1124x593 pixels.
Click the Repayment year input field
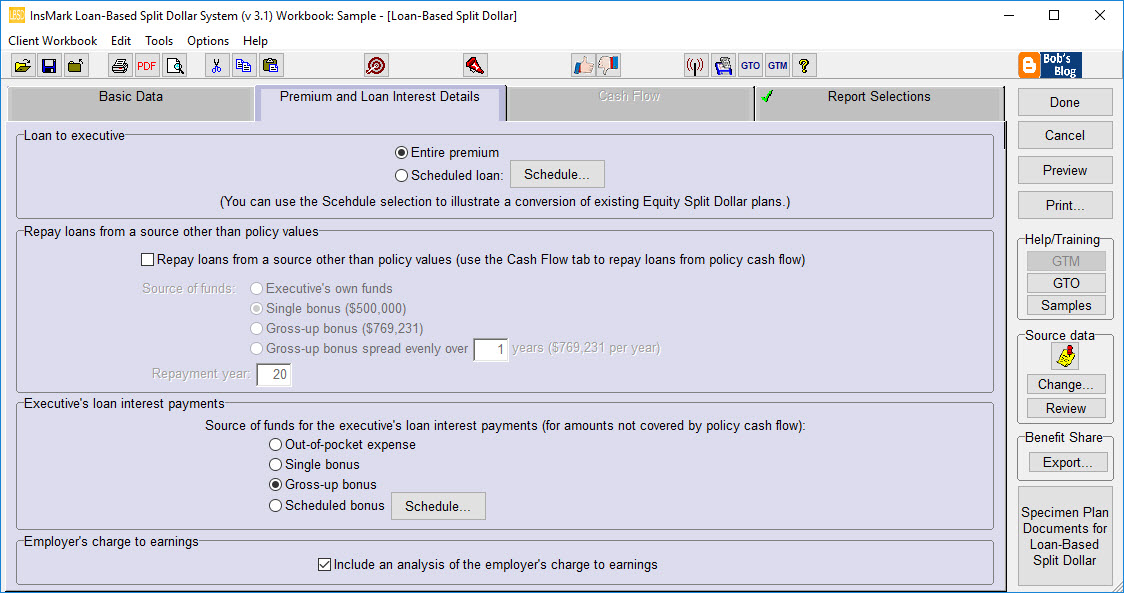pos(274,374)
